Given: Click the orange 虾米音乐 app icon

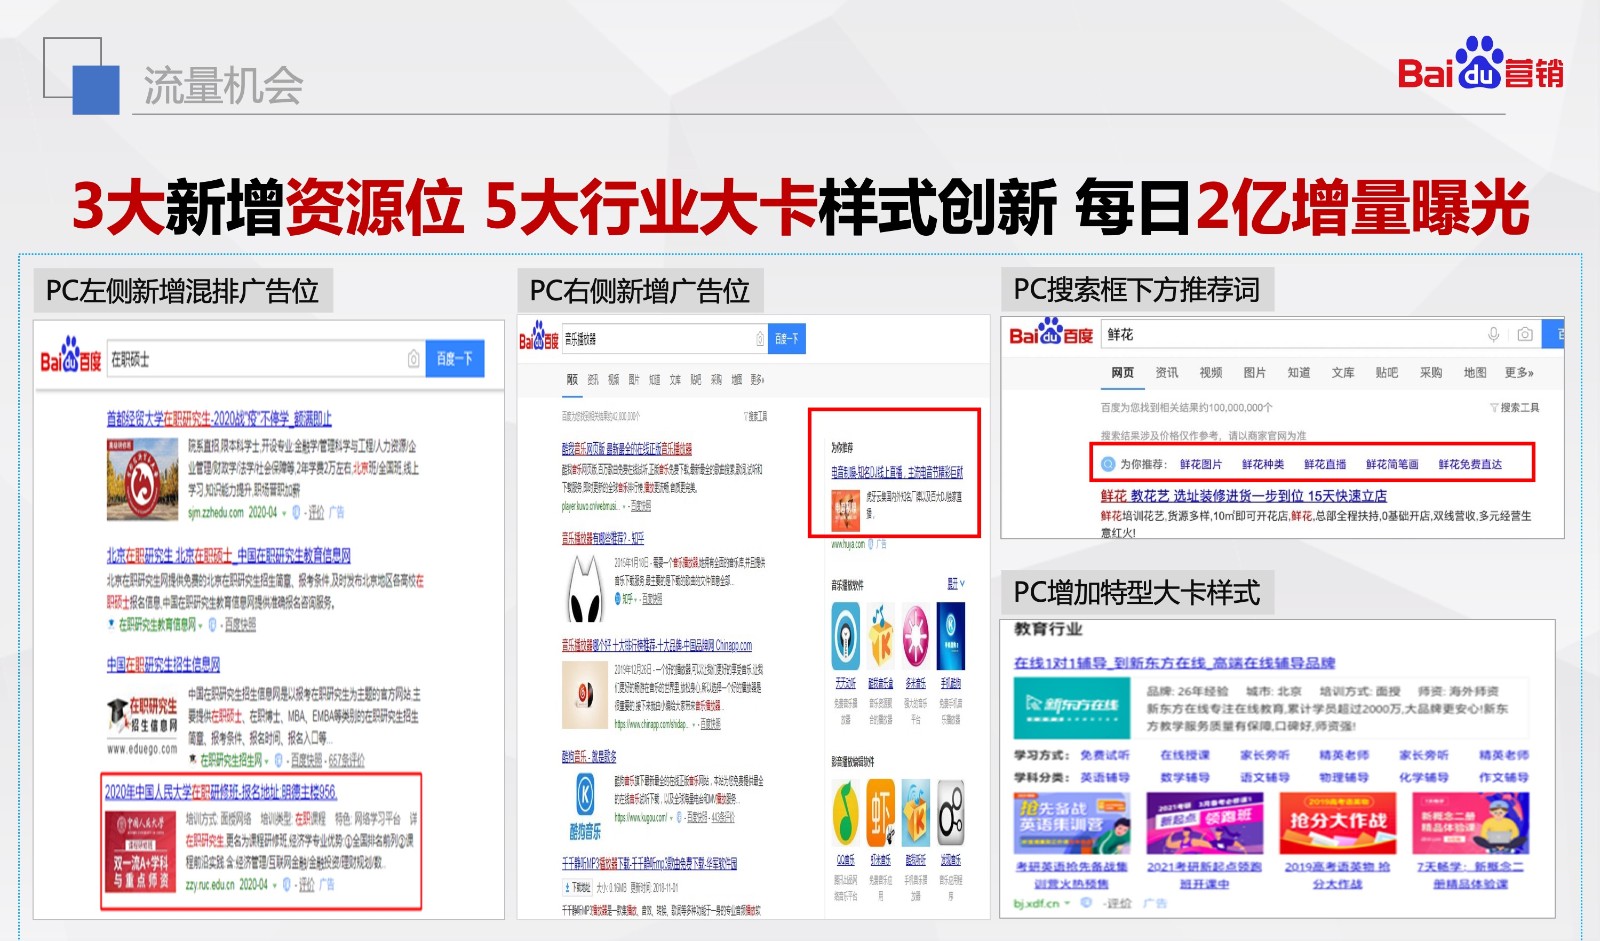Looking at the screenshot, I should [x=881, y=814].
